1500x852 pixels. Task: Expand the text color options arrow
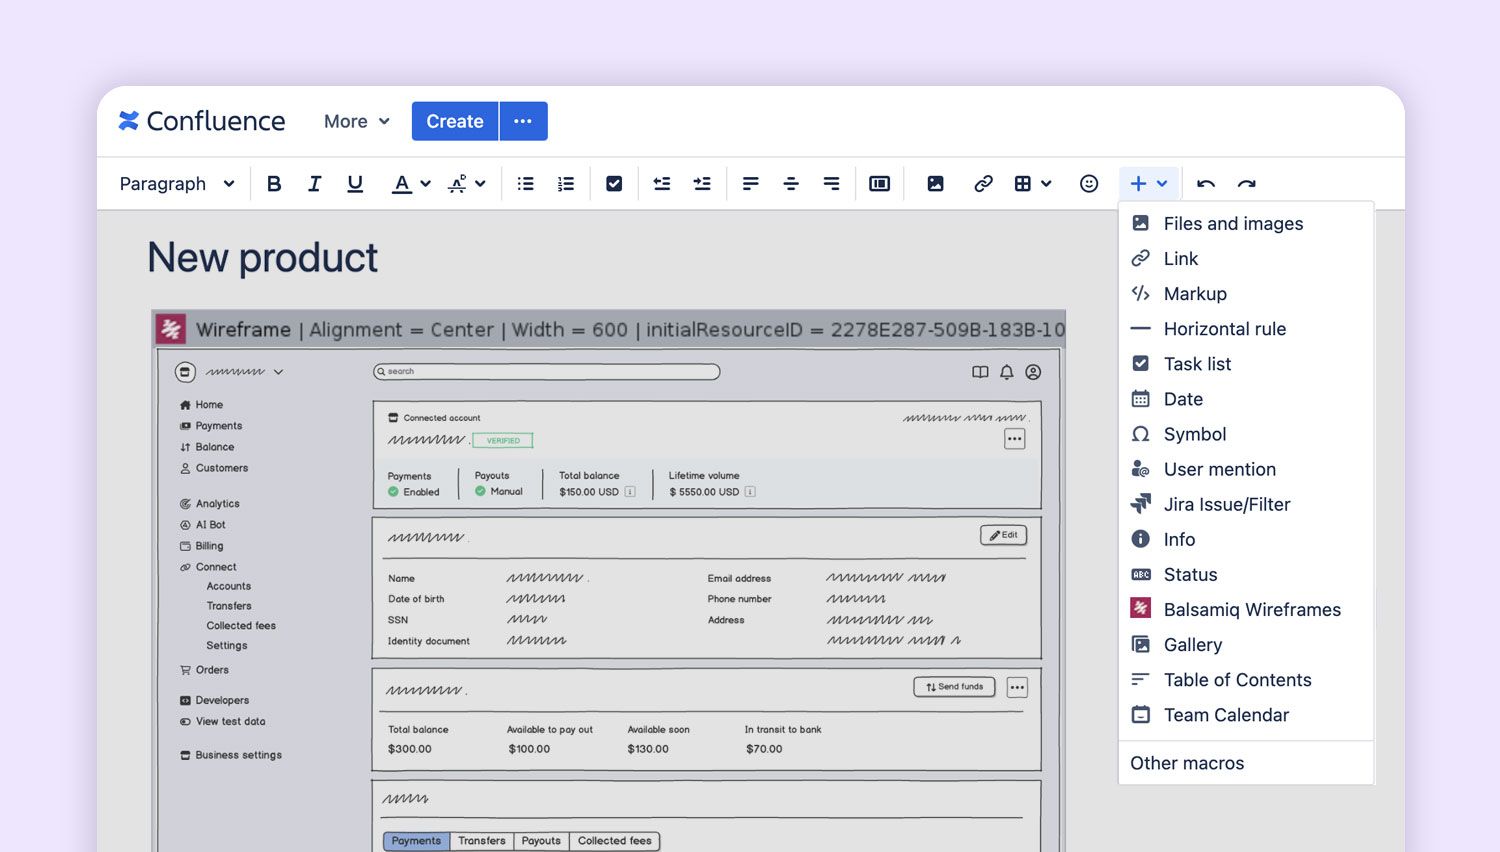point(426,184)
